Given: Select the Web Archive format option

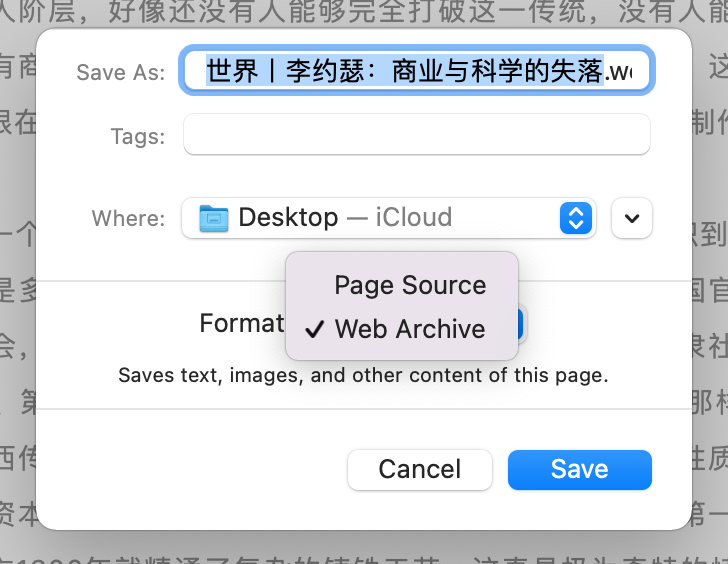Looking at the screenshot, I should [410, 329].
